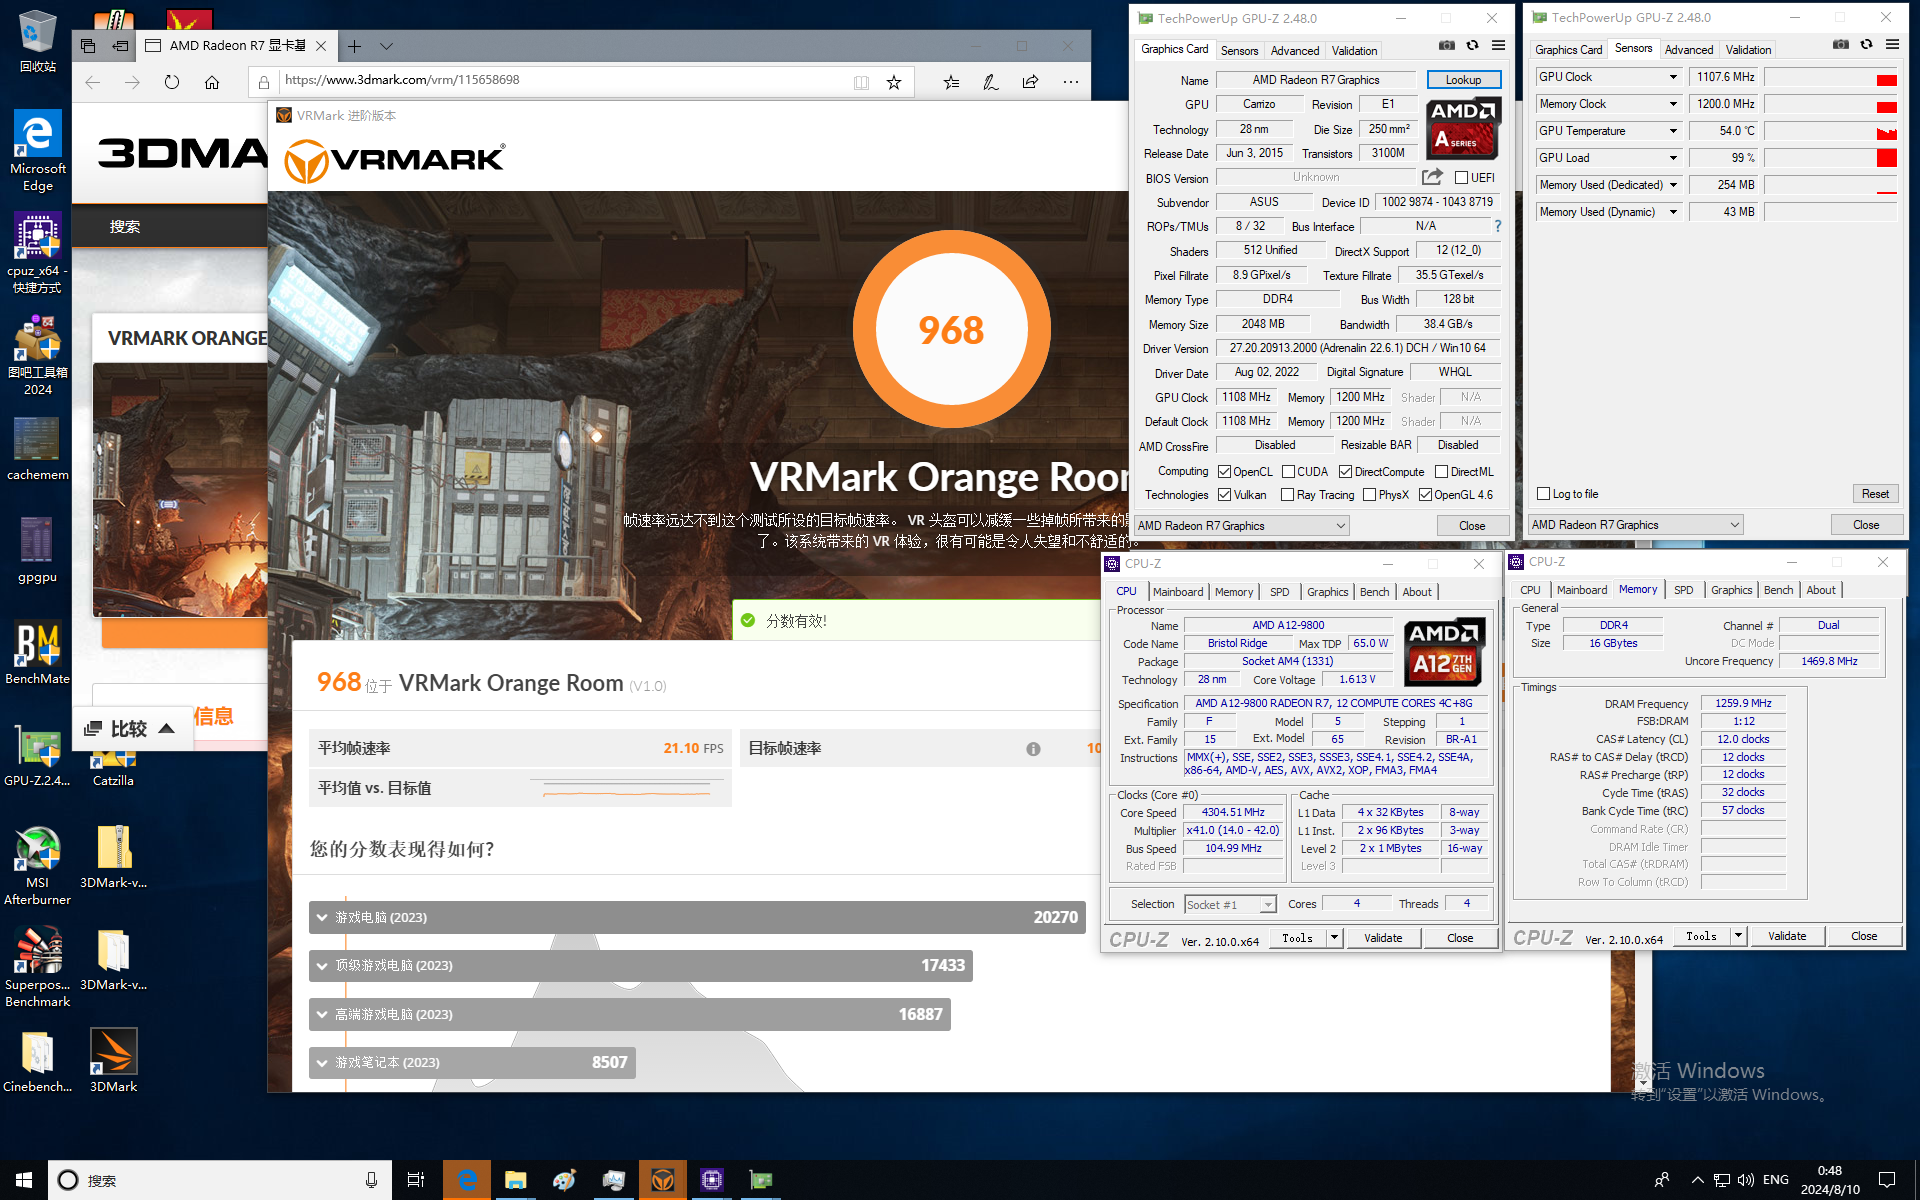Click the GPU Clock sensor graph bar
The image size is (1920, 1200).
coord(1830,77)
